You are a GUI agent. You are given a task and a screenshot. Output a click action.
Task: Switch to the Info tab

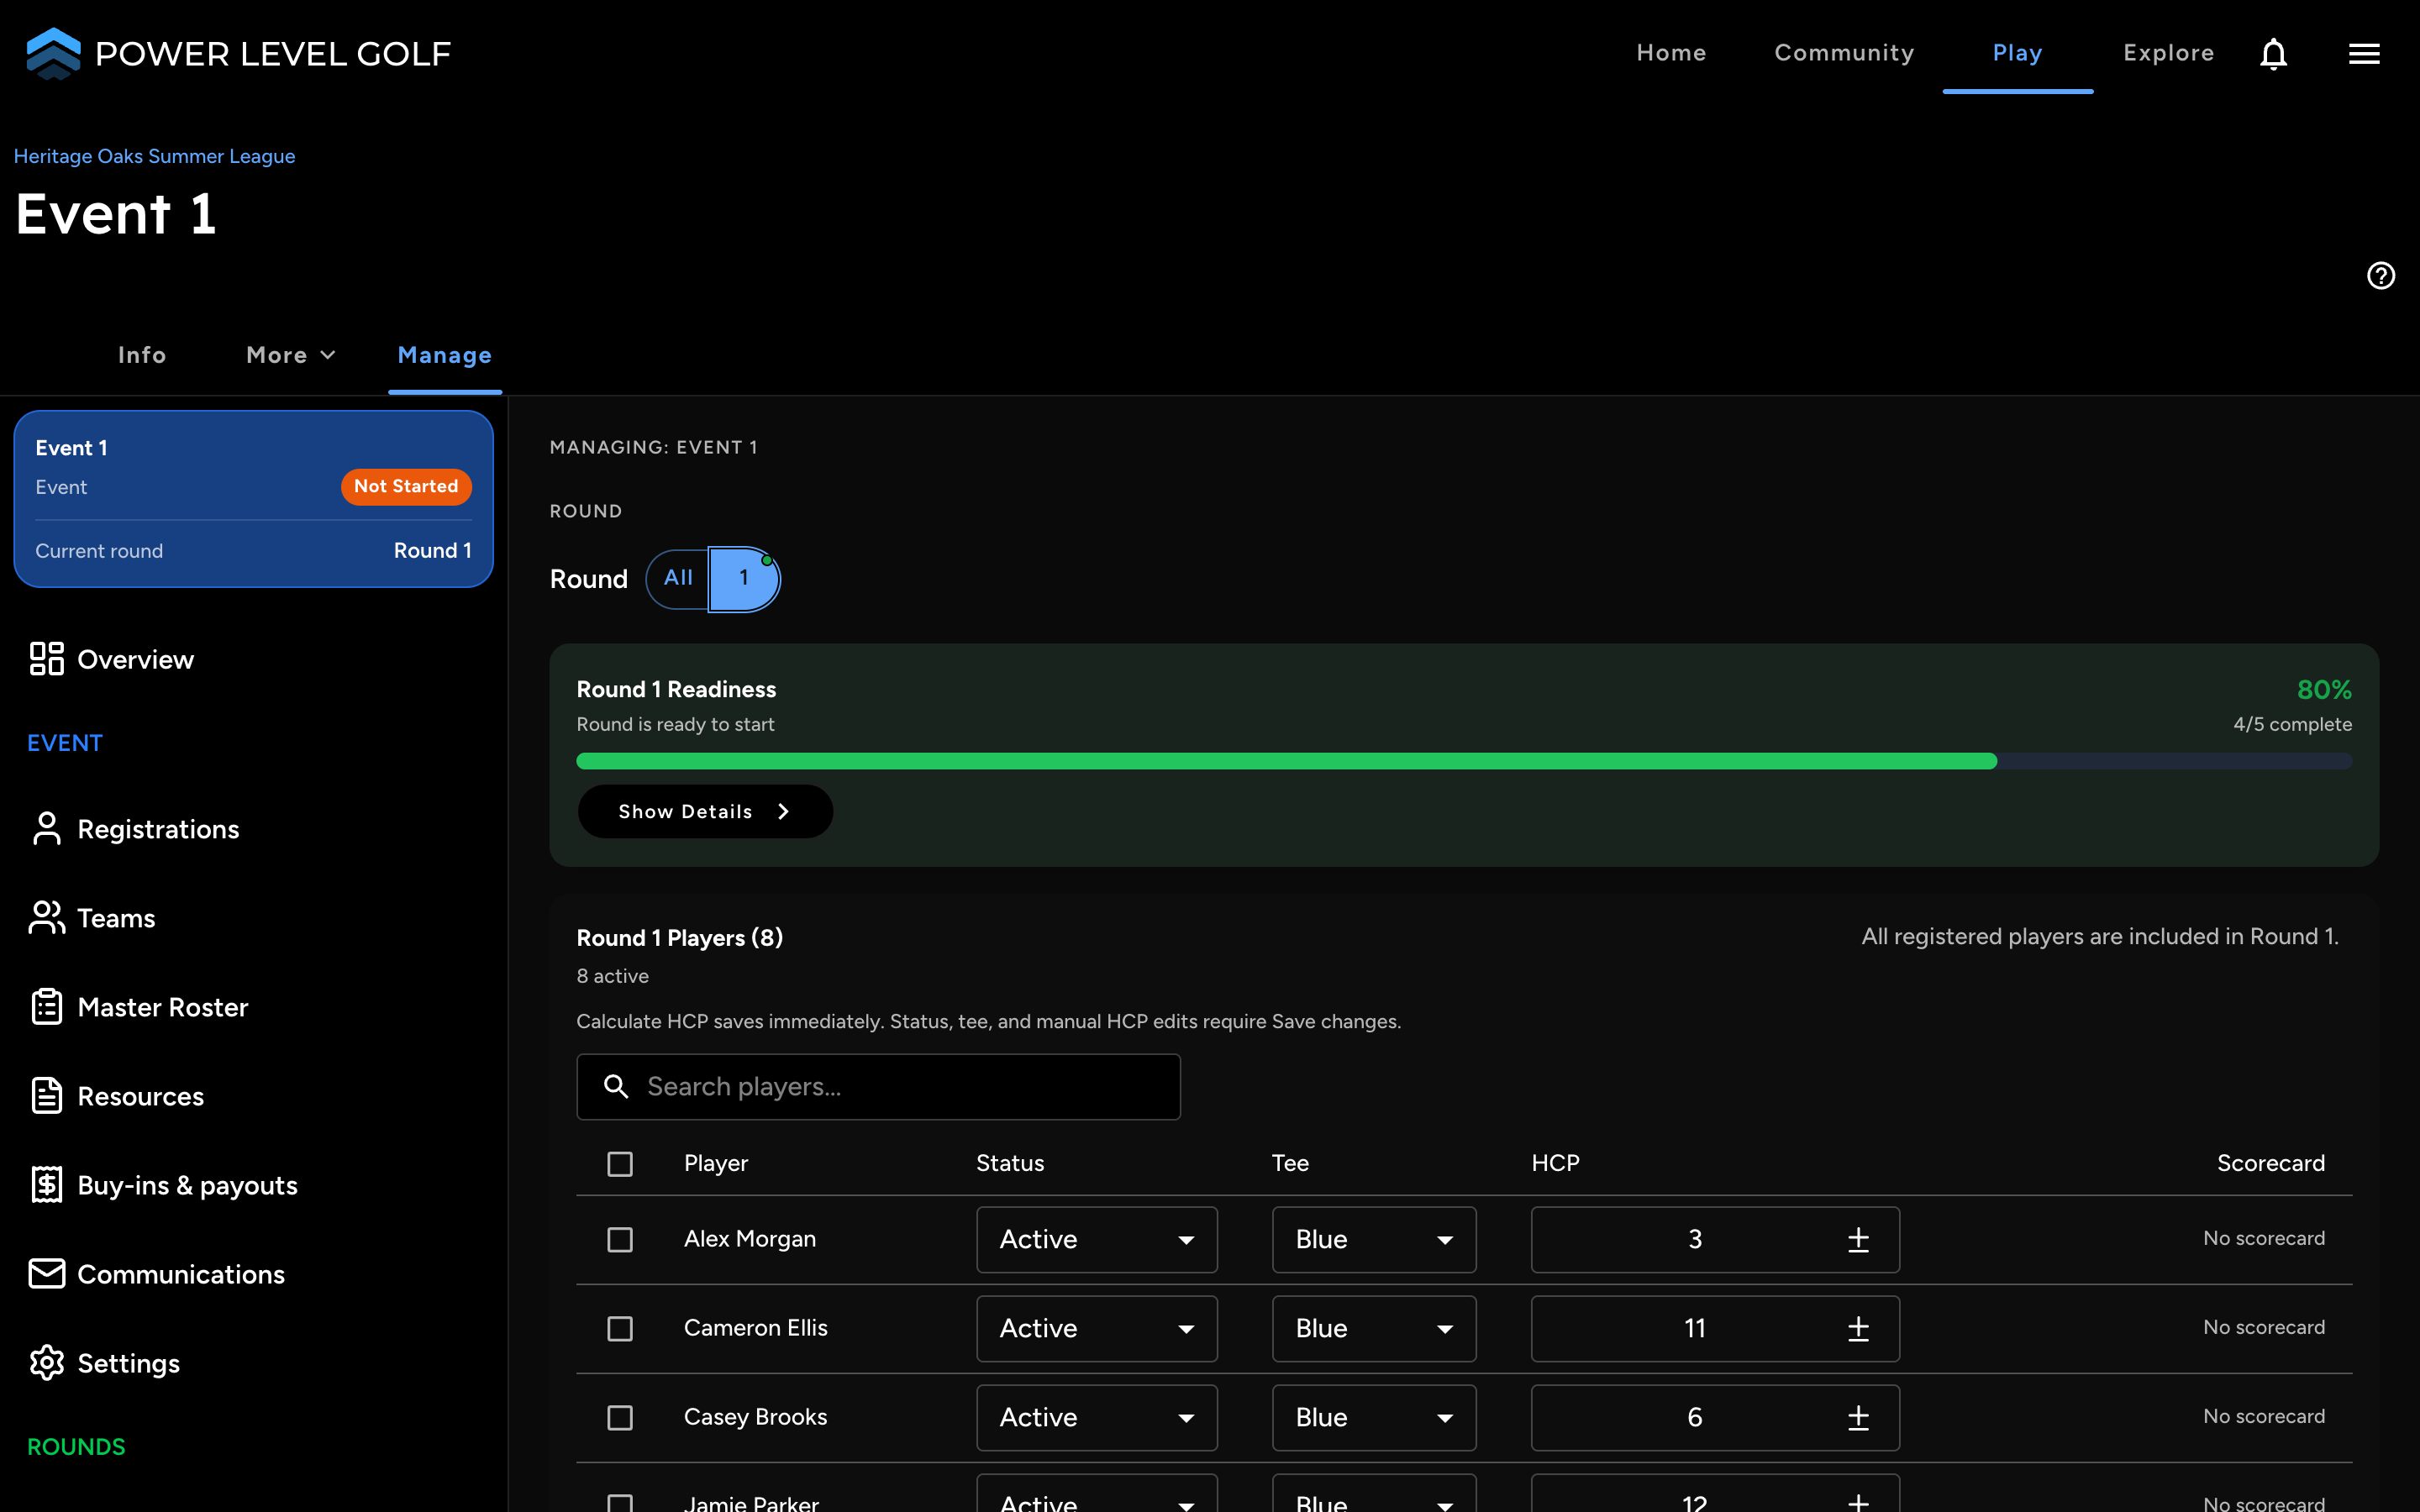(x=142, y=355)
